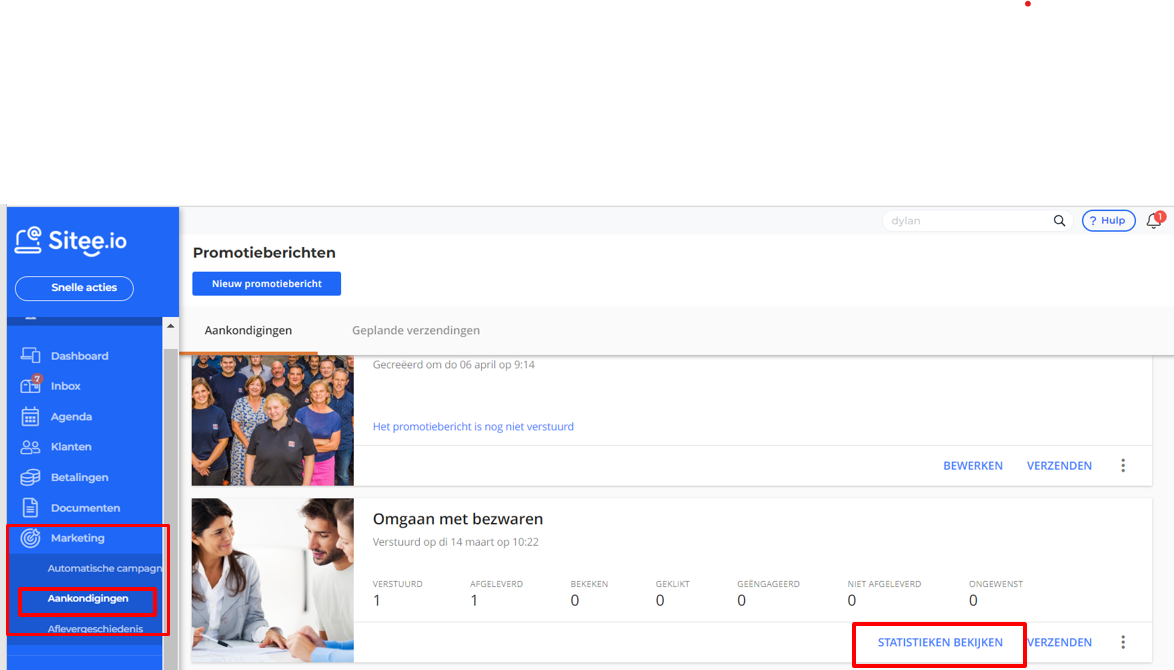Select Aflevergeschiedenis submenu item
The image size is (1174, 670).
click(95, 629)
